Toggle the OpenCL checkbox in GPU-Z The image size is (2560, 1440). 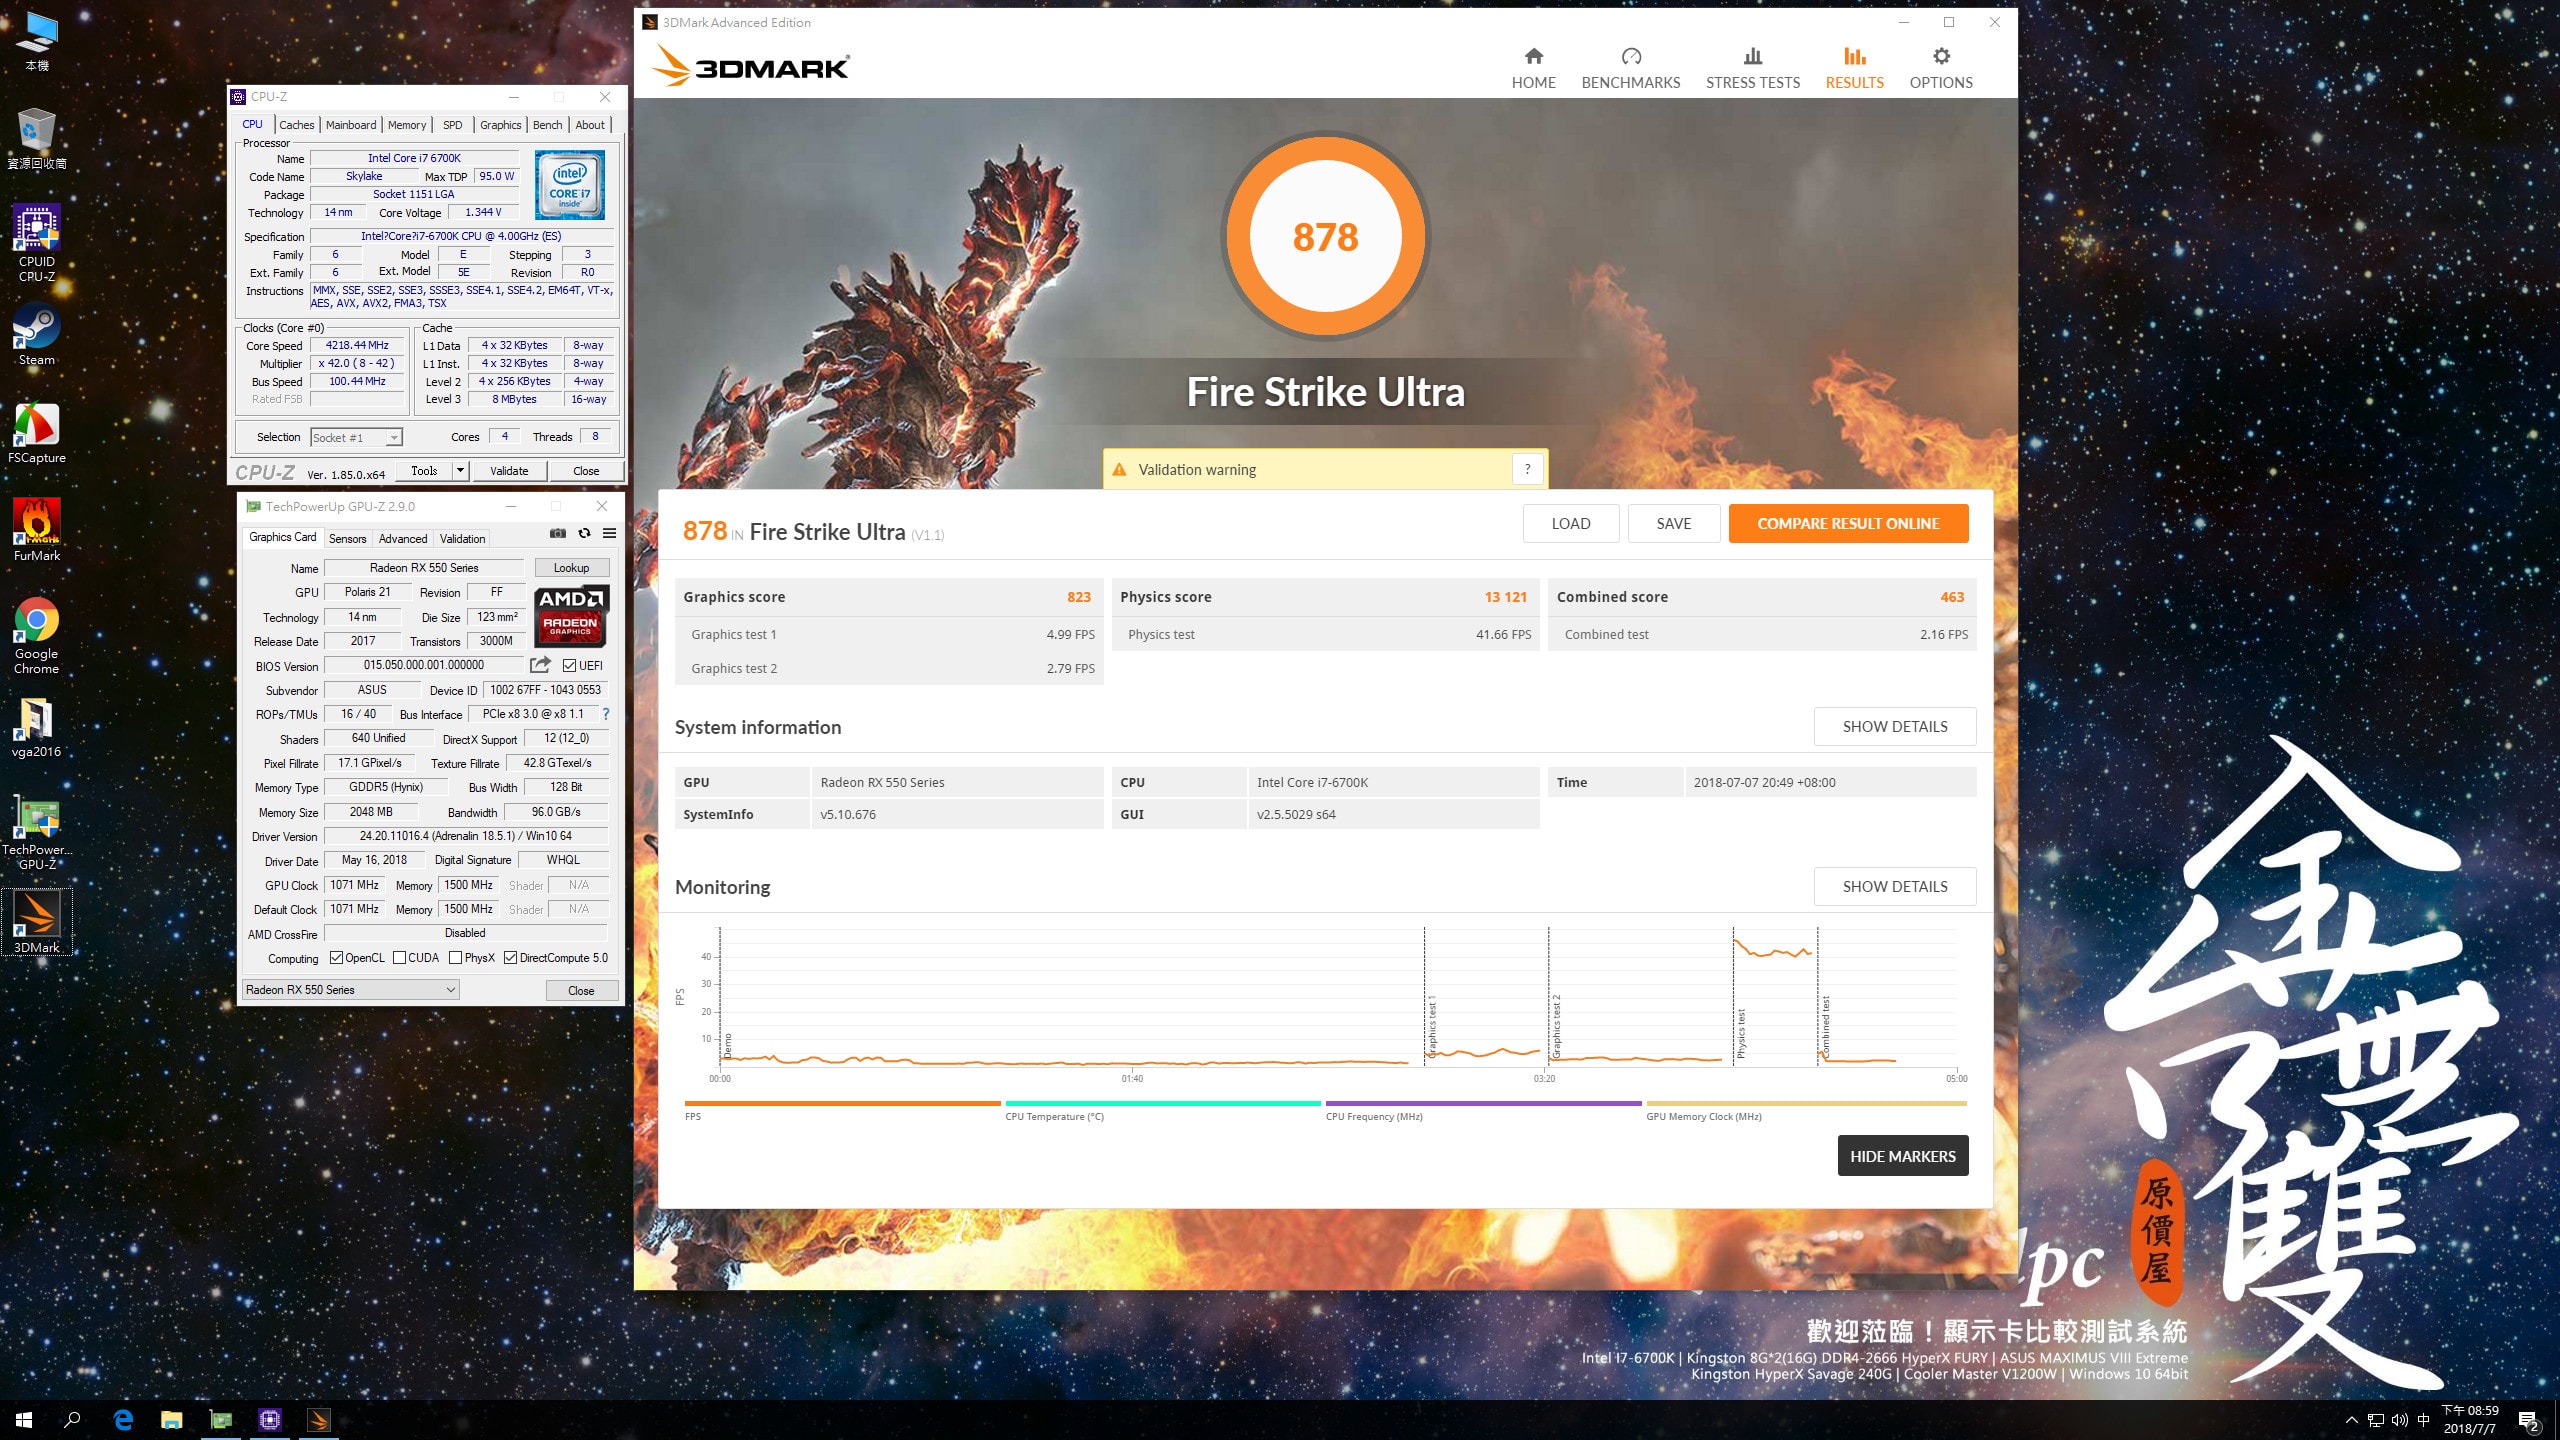point(336,958)
